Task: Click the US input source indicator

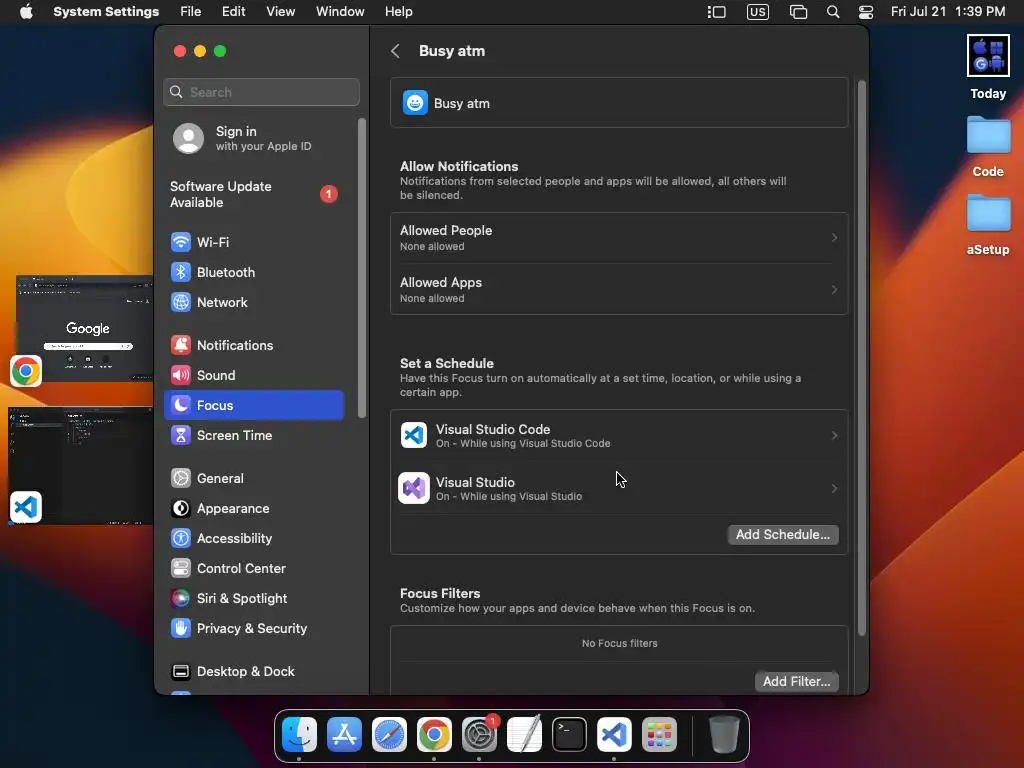Action: [758, 12]
